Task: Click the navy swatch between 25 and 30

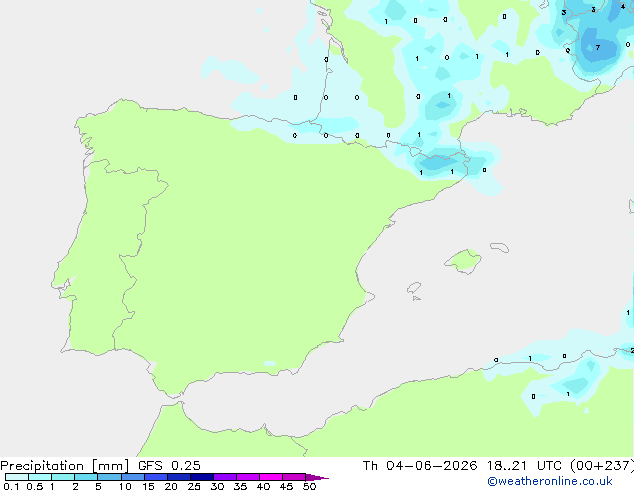Action: pos(202,477)
